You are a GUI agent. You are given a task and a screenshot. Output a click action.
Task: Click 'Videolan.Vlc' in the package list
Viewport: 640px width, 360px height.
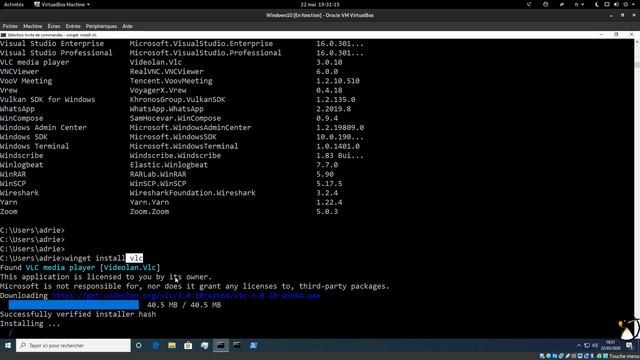tap(156, 62)
